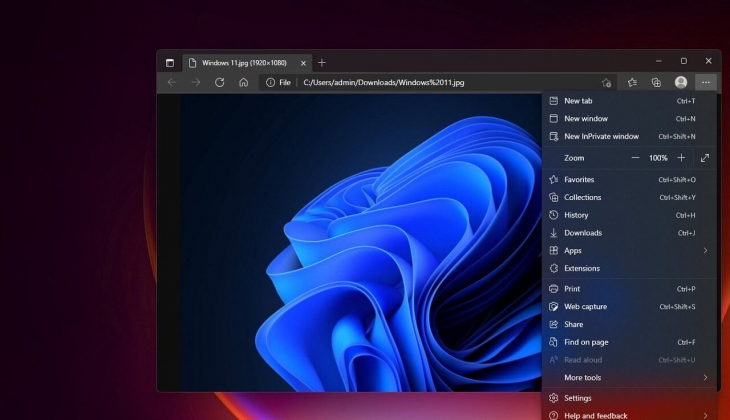The image size is (730, 420).
Task: Click the address bar file path
Action: (384, 82)
